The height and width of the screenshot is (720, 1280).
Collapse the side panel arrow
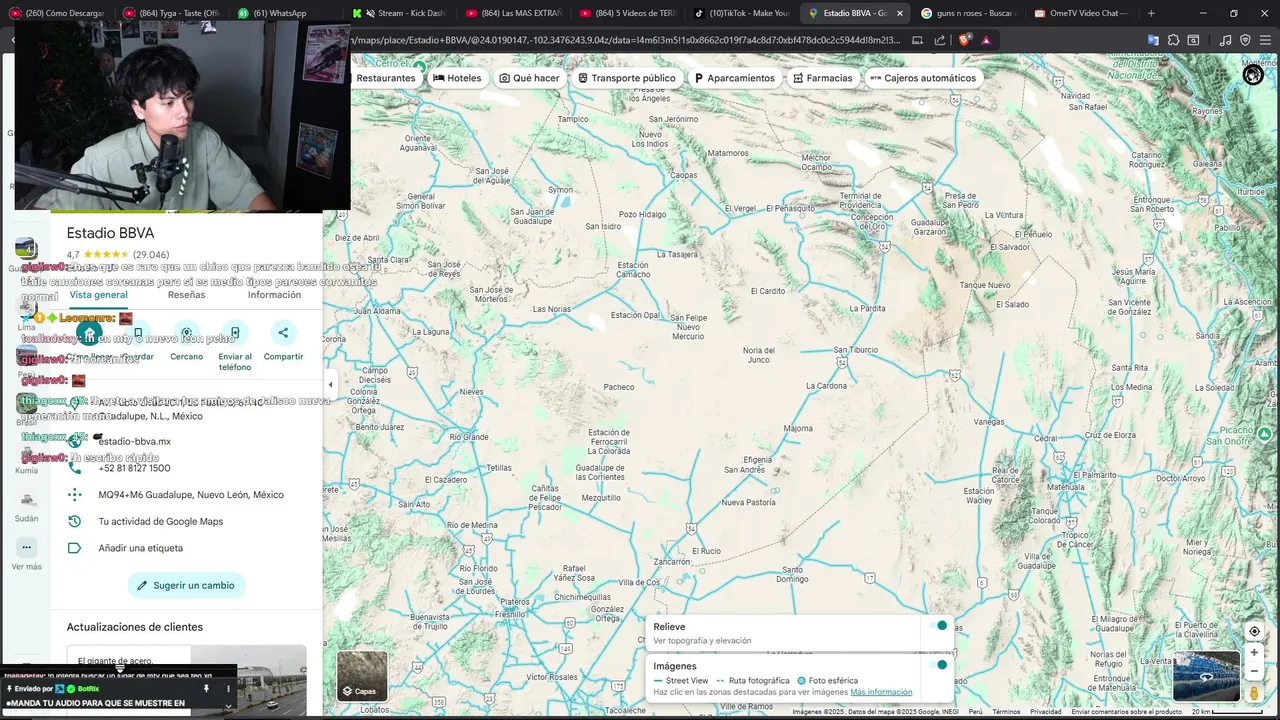point(330,384)
